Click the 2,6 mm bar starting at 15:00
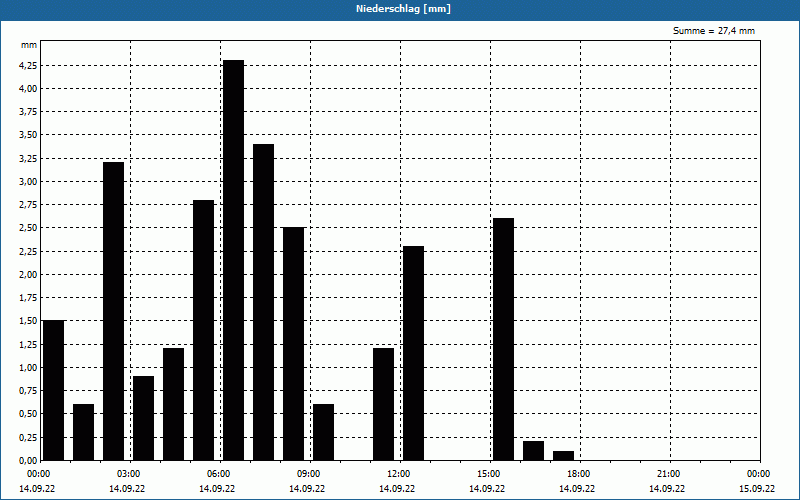800x500 pixels. click(504, 339)
